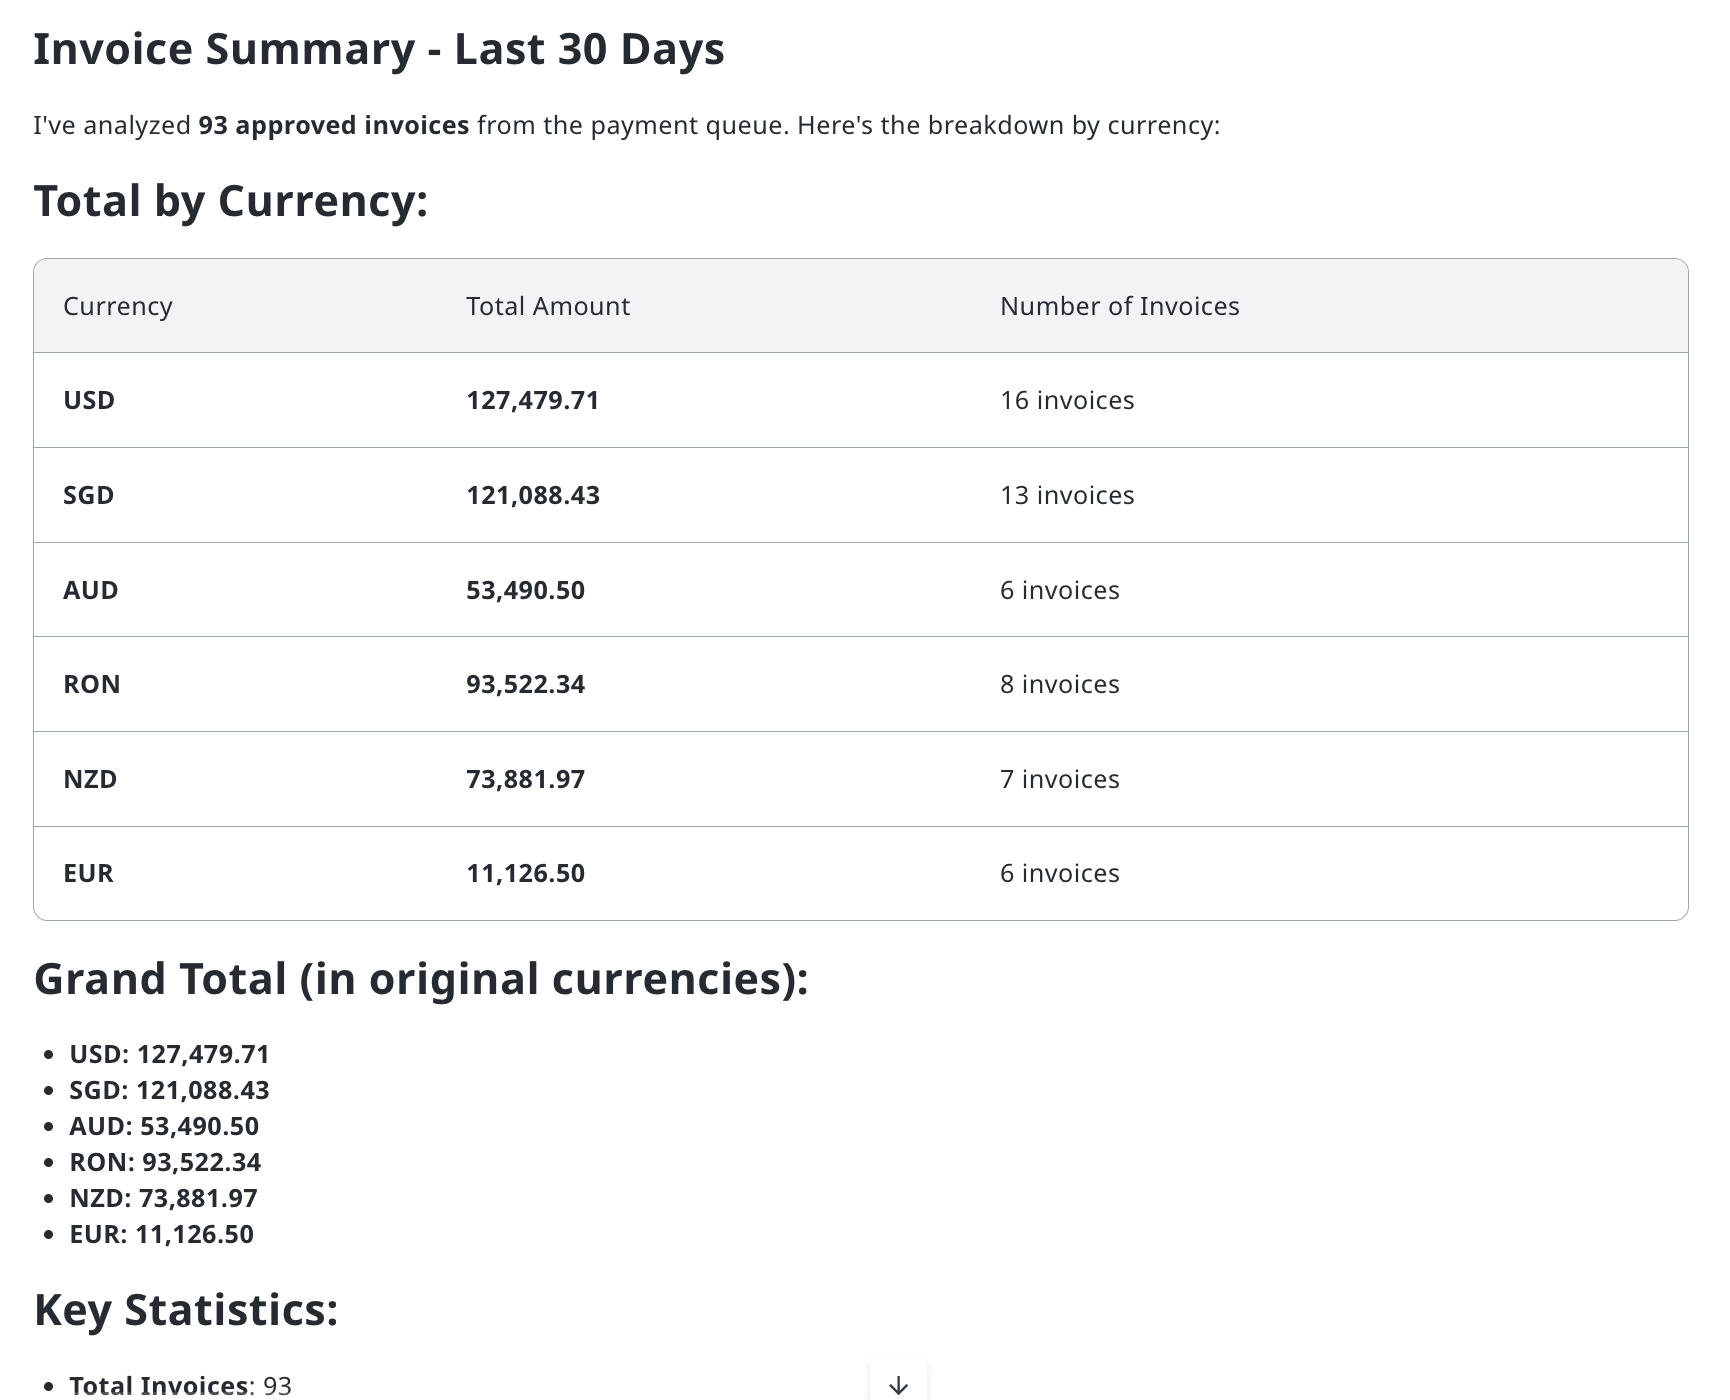Select the RON currency cell

click(92, 684)
